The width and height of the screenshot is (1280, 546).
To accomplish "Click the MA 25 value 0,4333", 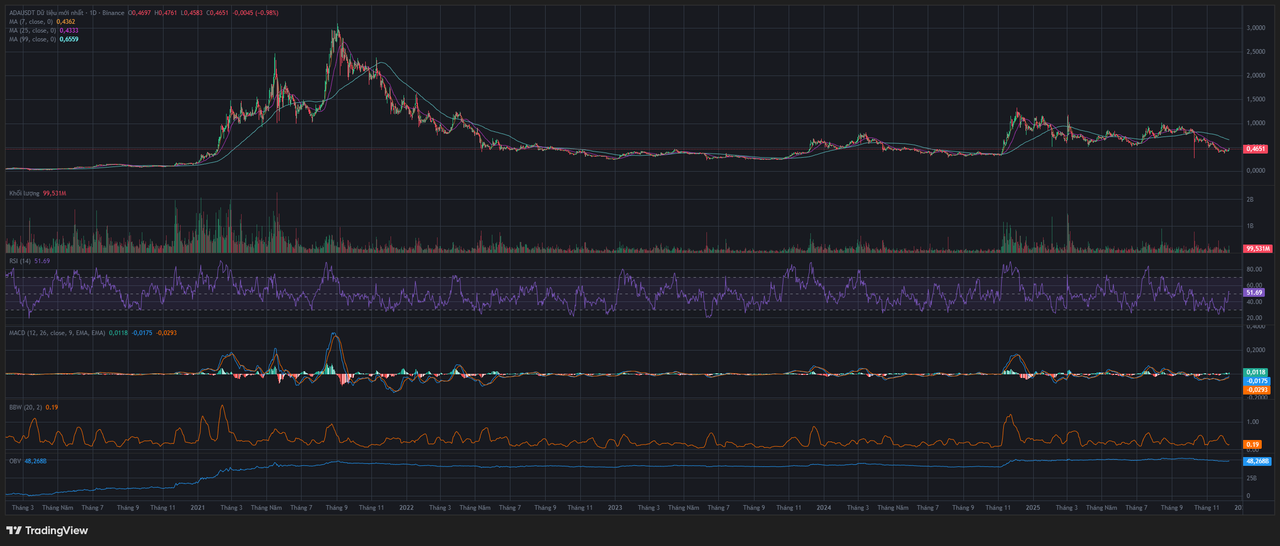I will [69, 30].
